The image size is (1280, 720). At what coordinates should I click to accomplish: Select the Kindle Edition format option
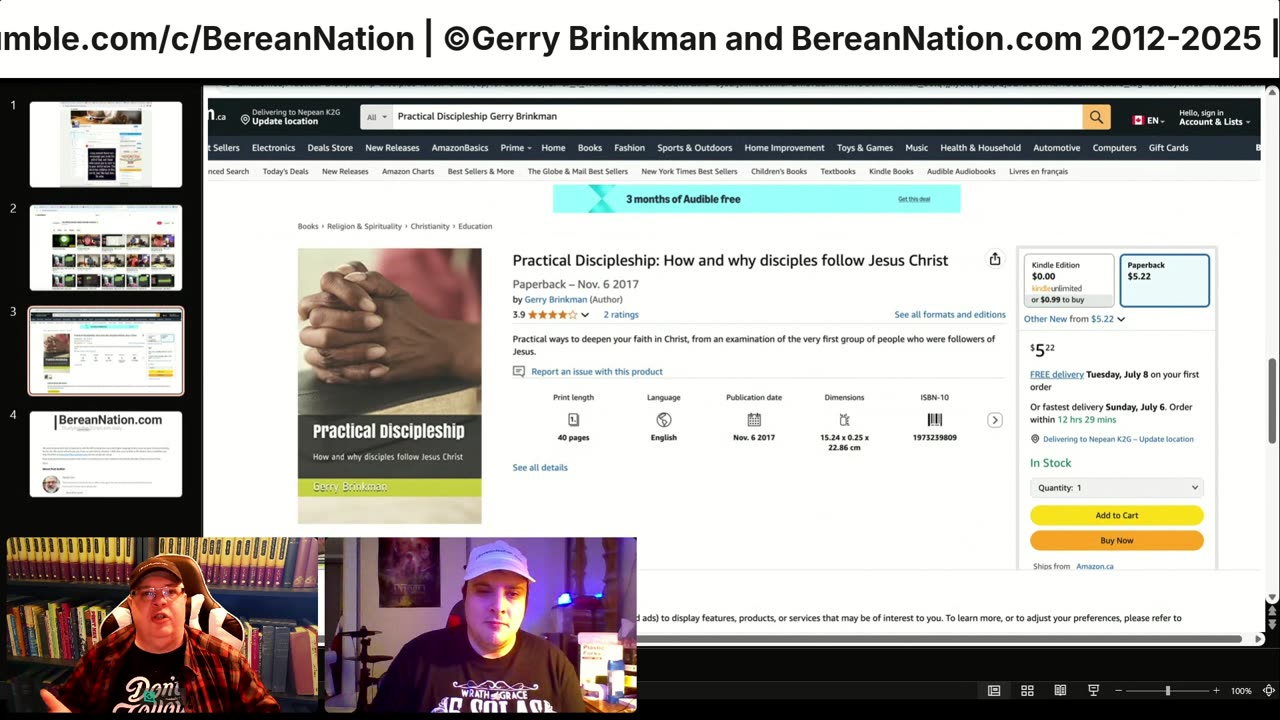(x=1069, y=280)
